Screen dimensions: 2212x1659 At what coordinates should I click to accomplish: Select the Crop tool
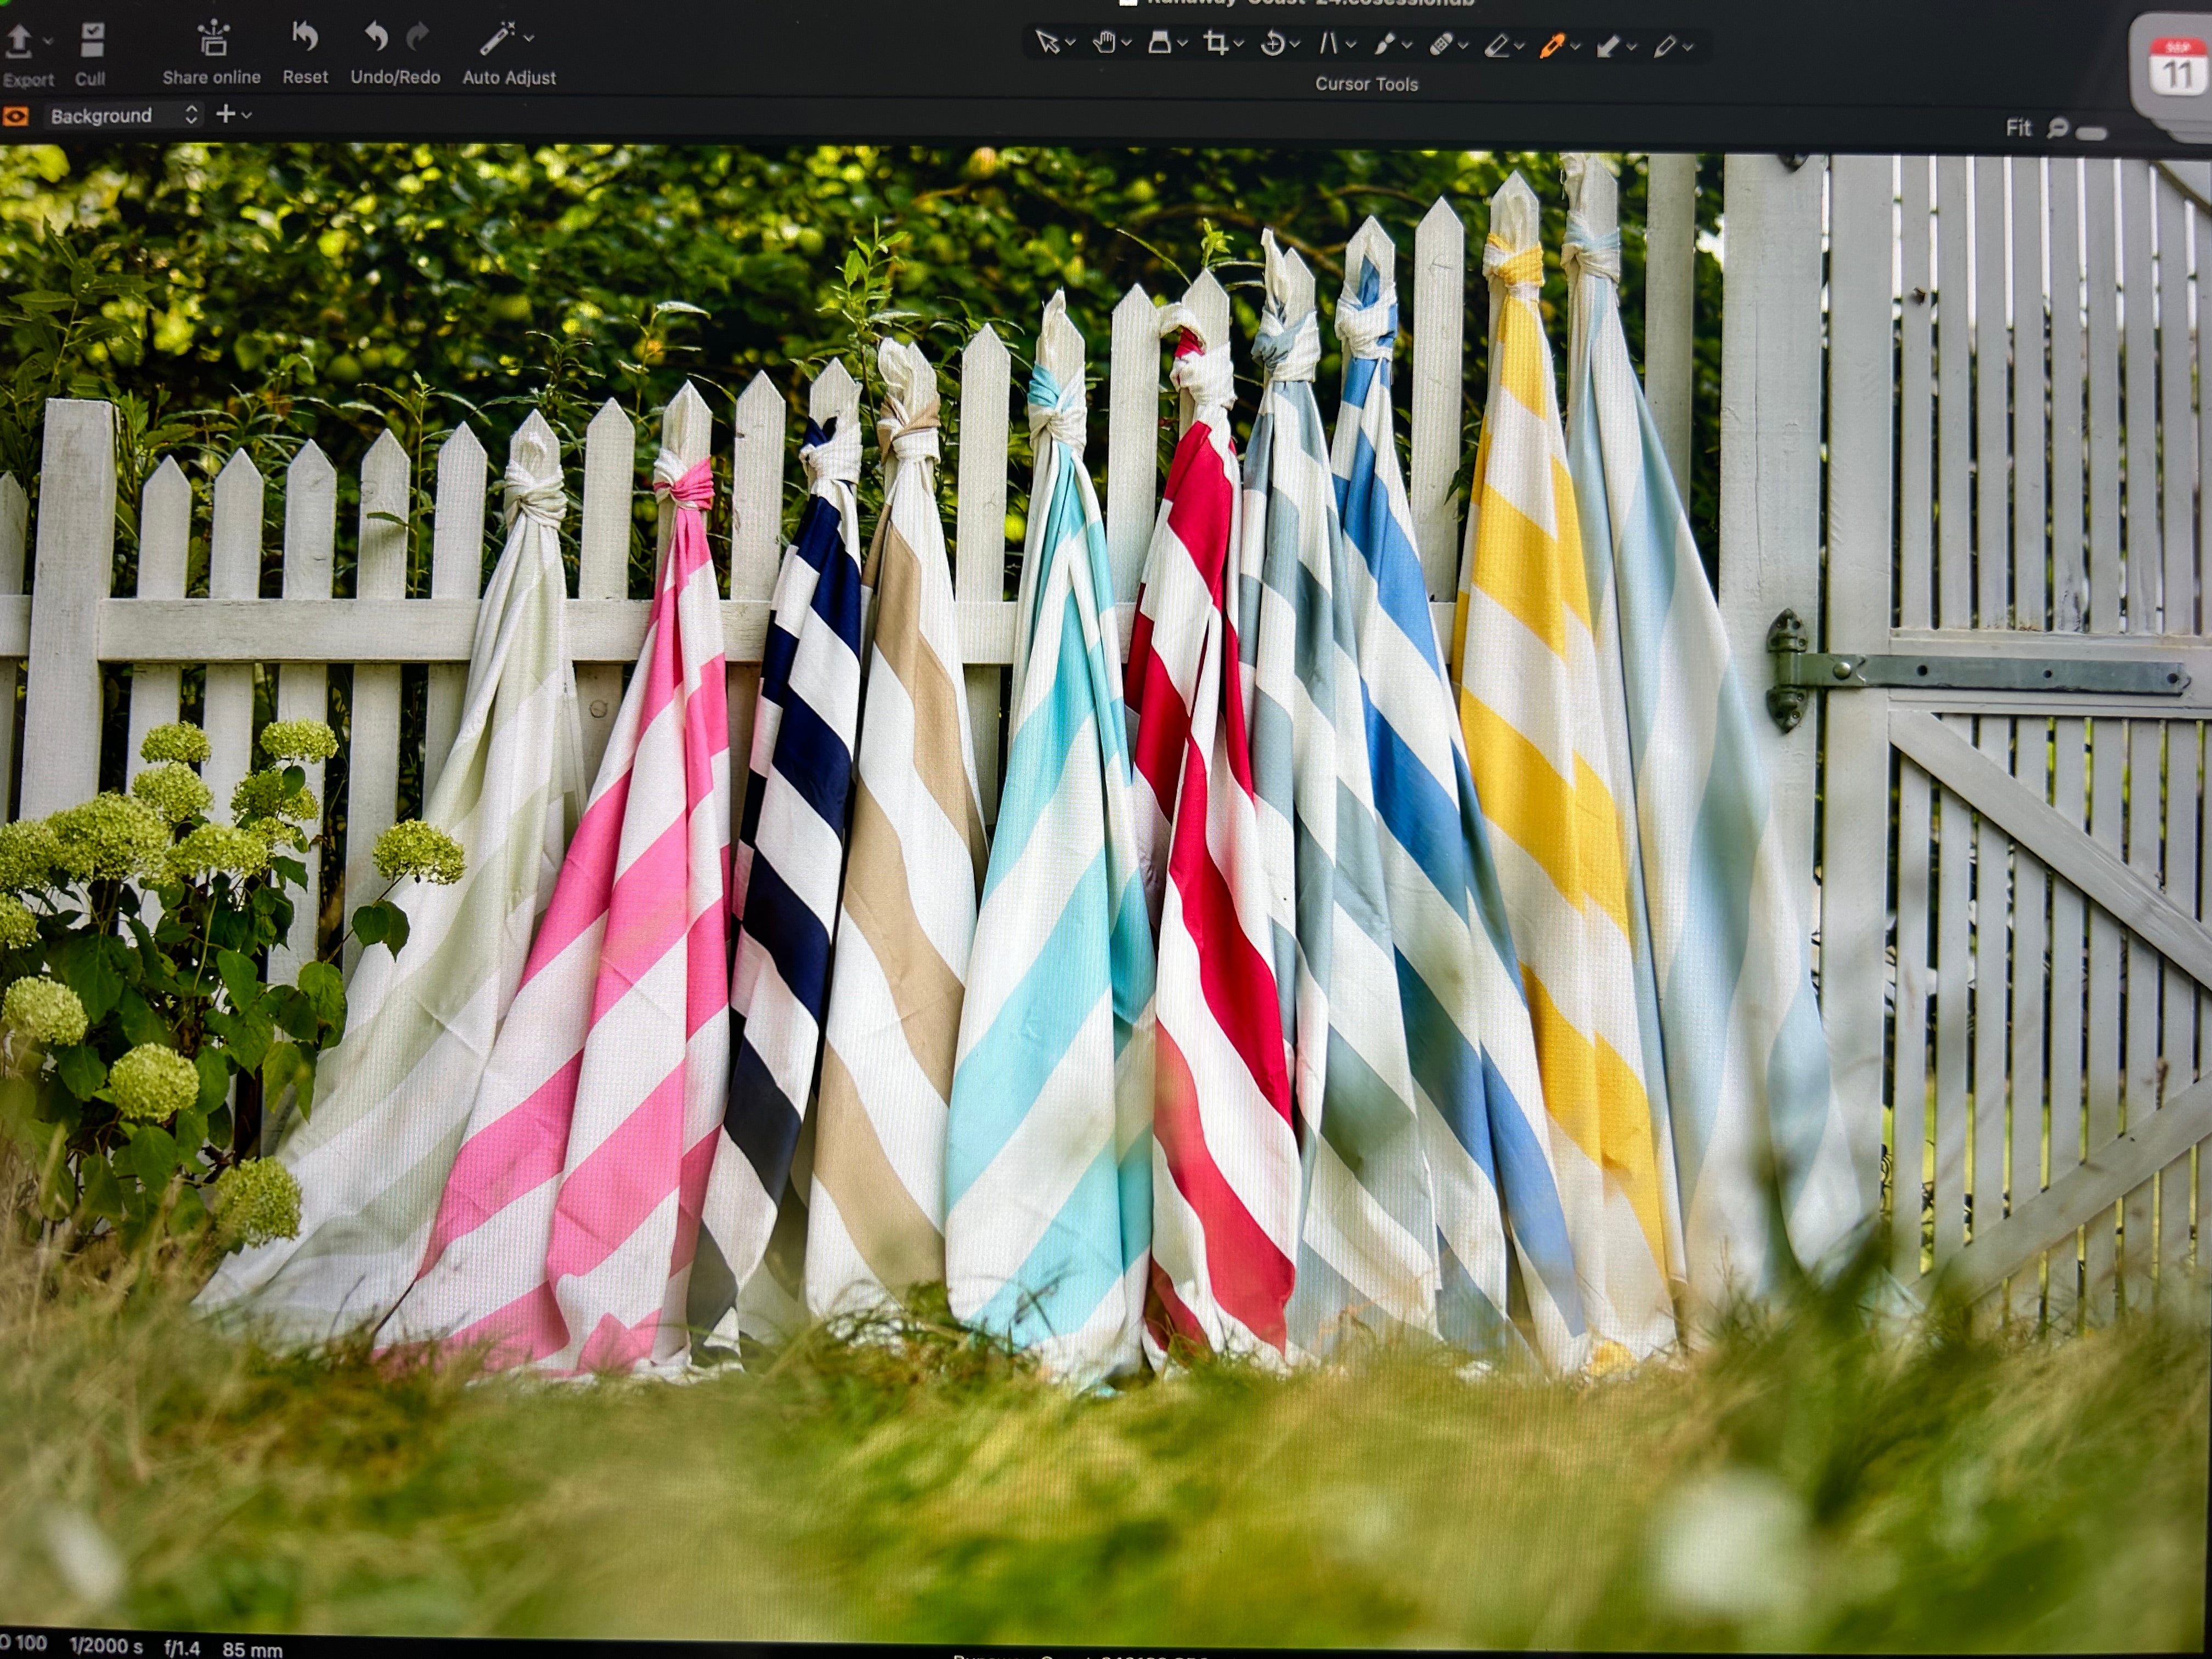pyautogui.click(x=1215, y=42)
